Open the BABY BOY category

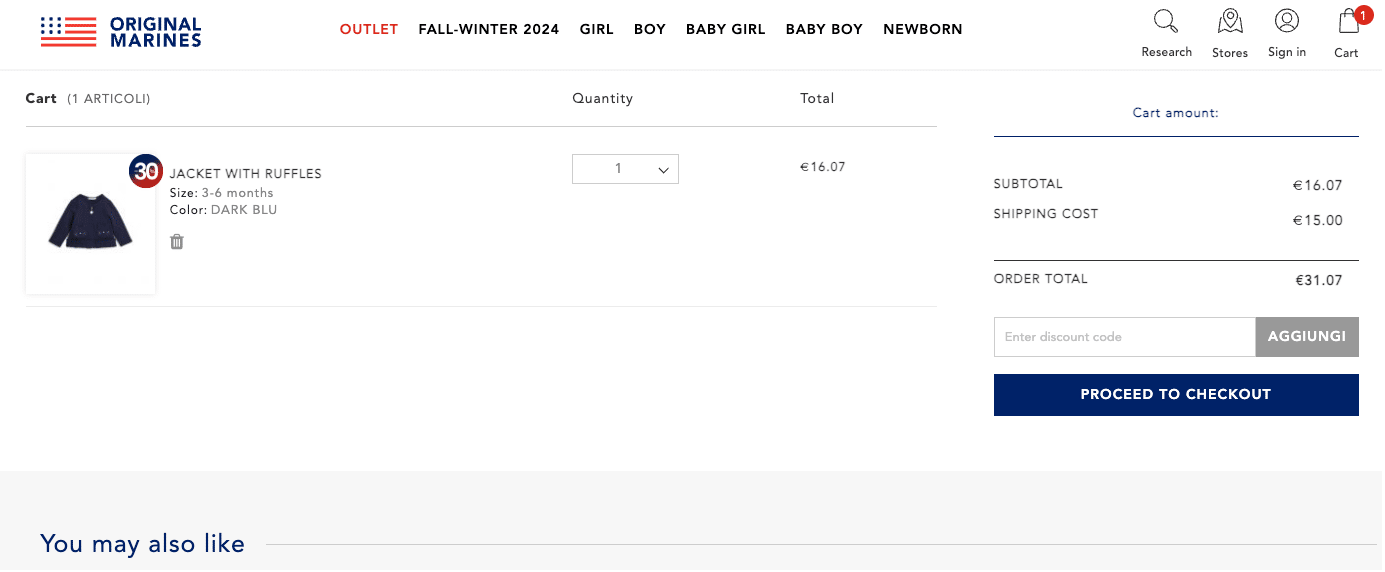click(x=824, y=29)
